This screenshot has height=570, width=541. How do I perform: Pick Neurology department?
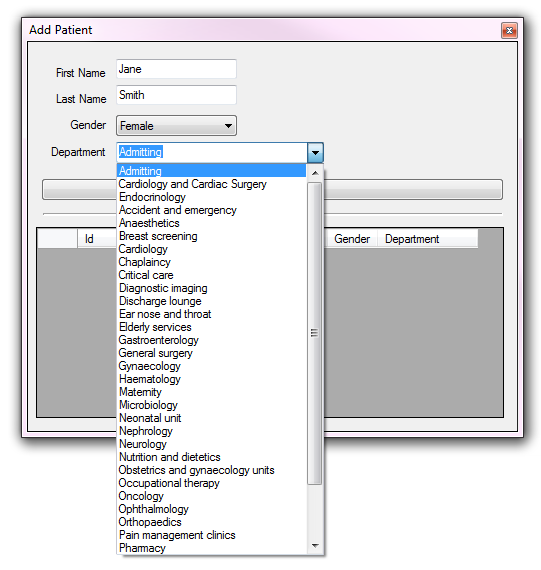point(211,444)
